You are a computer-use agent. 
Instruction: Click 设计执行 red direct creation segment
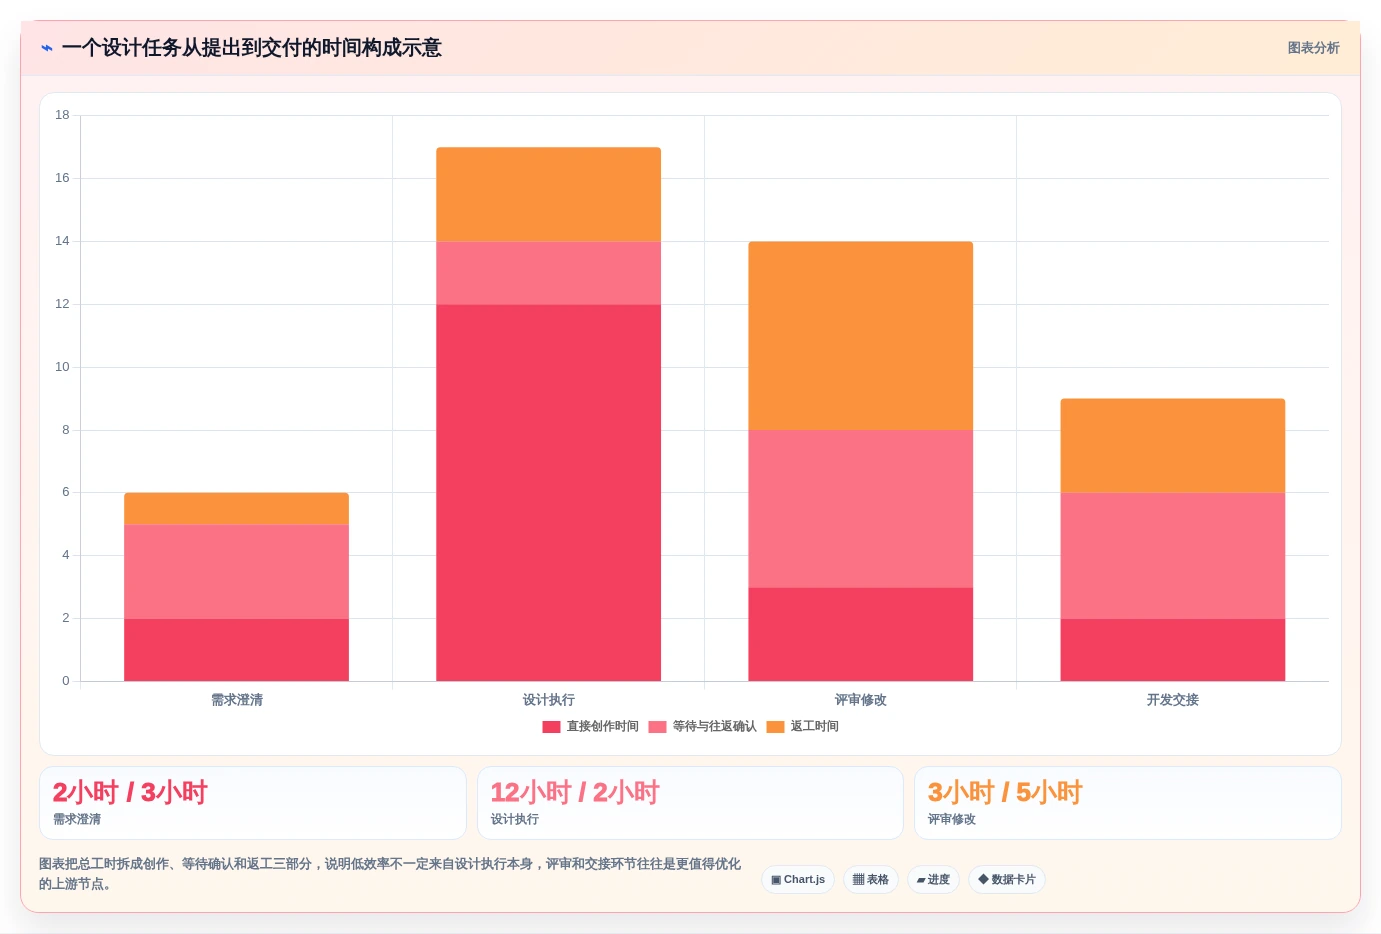click(x=548, y=493)
